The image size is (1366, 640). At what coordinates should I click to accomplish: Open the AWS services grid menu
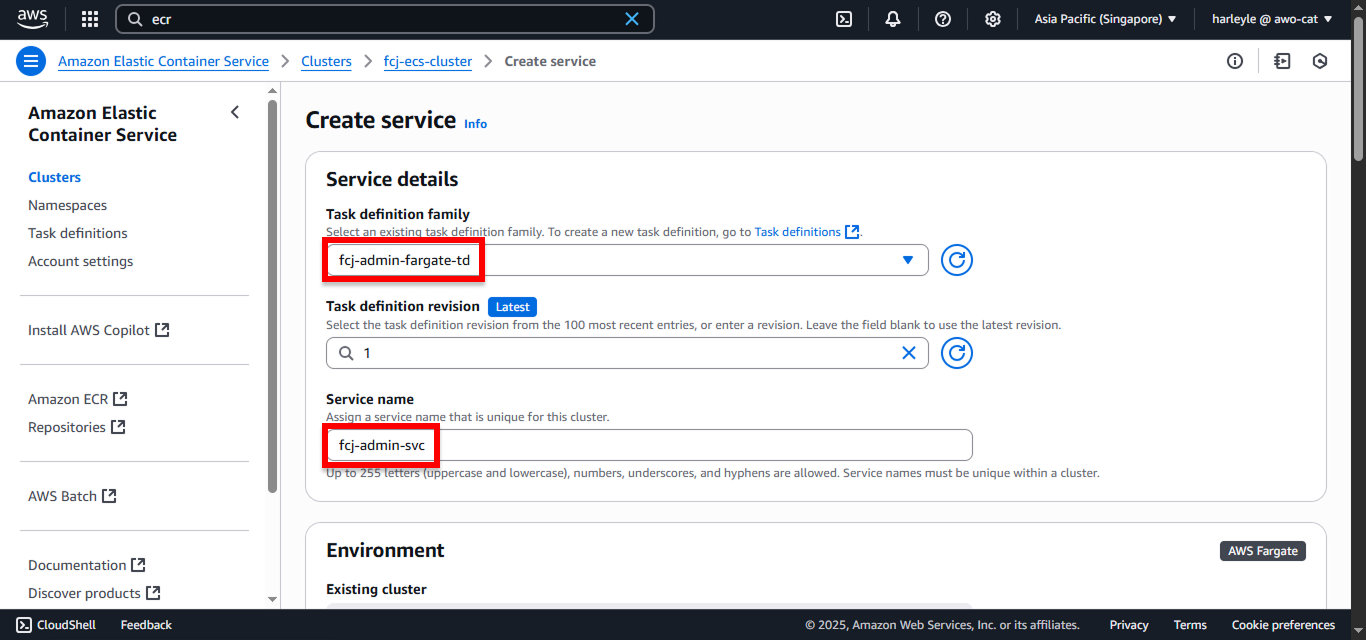pyautogui.click(x=90, y=19)
